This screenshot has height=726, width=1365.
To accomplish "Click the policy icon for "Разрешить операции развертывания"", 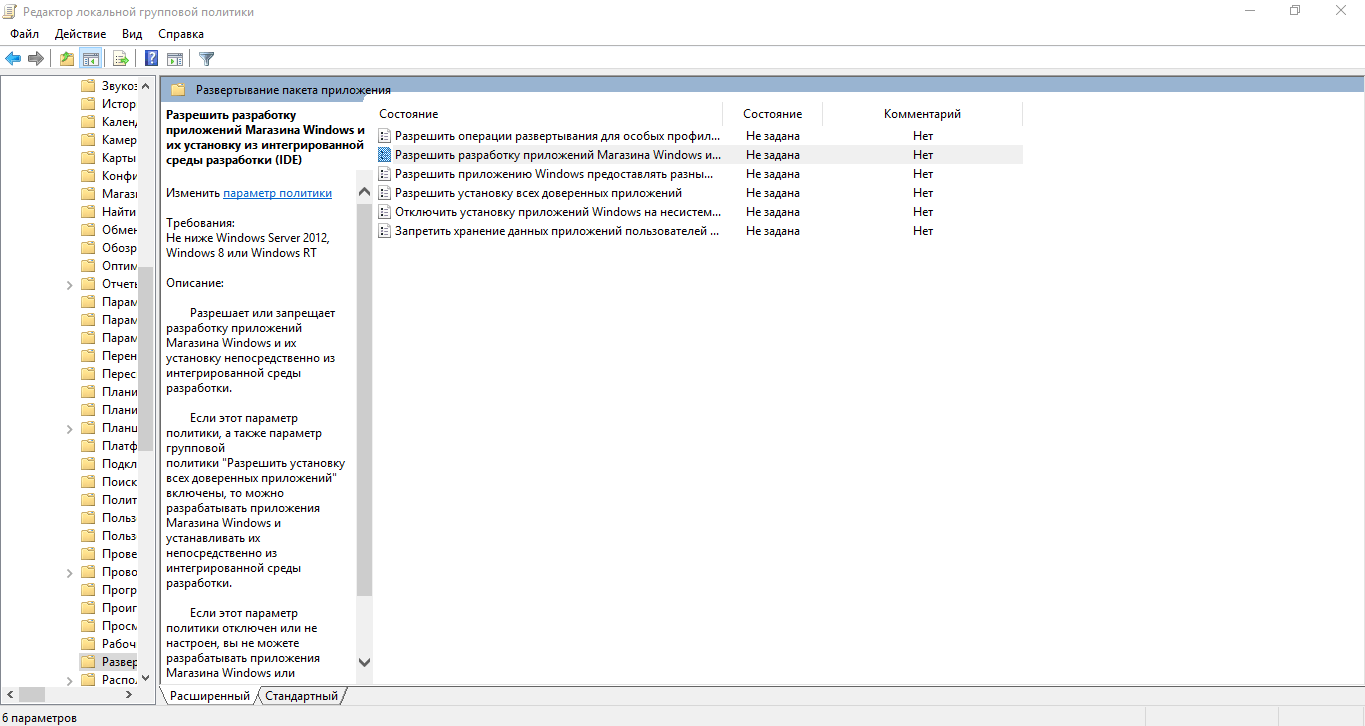I will pos(385,136).
